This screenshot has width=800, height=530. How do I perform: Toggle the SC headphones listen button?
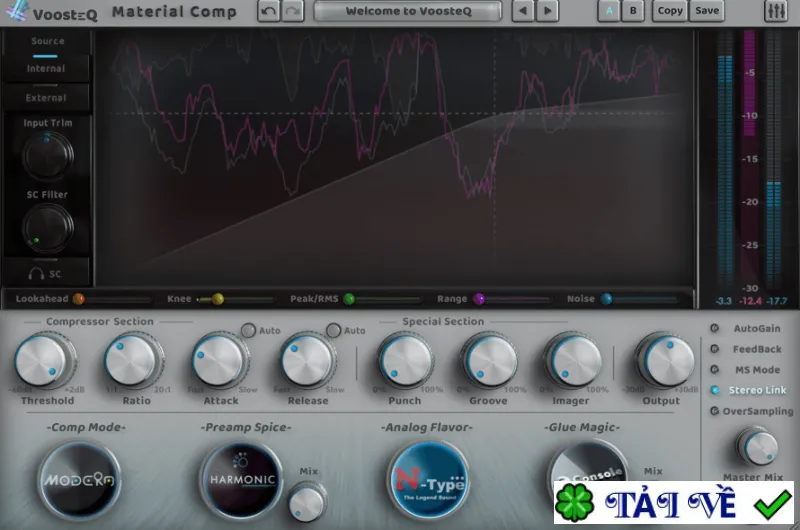coord(45,274)
